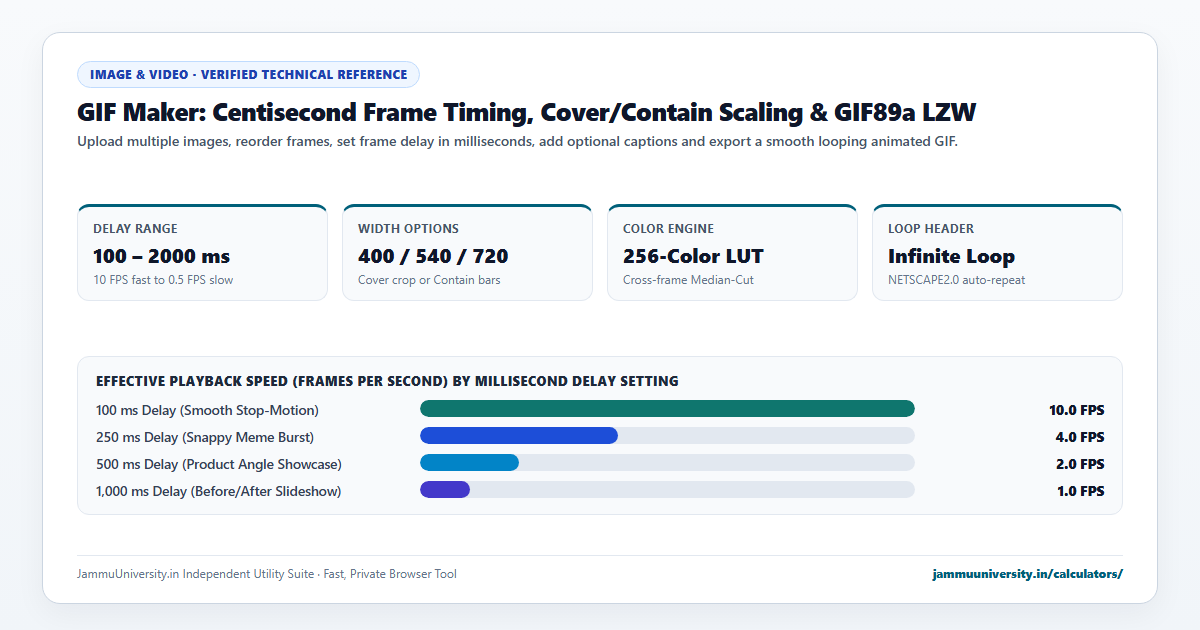The height and width of the screenshot is (630, 1200).
Task: Click '250 ms Delay (Snappy Meme Burst)' row label
Action: [205, 437]
